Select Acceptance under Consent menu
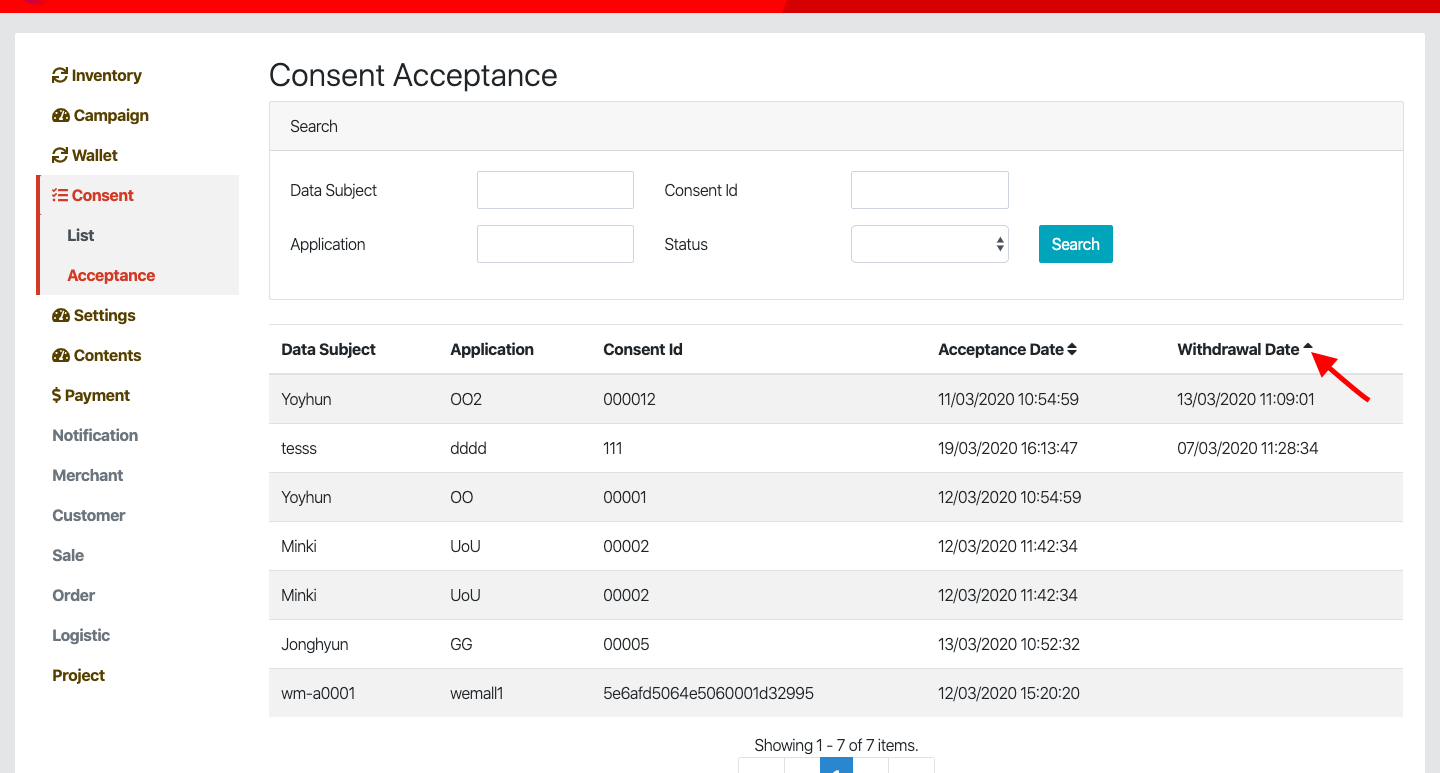Viewport: 1440px width, 773px height. [x=111, y=276]
